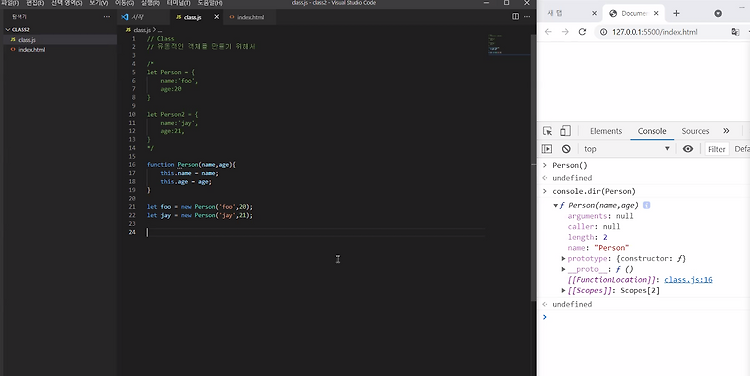Select class.js in the explorer tree
This screenshot has height=376, width=750.
pos(27,40)
